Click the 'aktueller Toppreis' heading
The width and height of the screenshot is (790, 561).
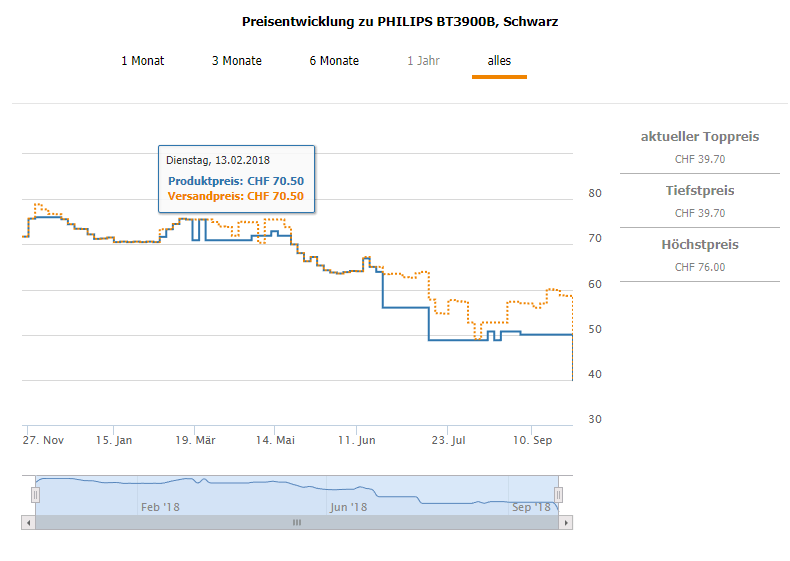tap(700, 137)
